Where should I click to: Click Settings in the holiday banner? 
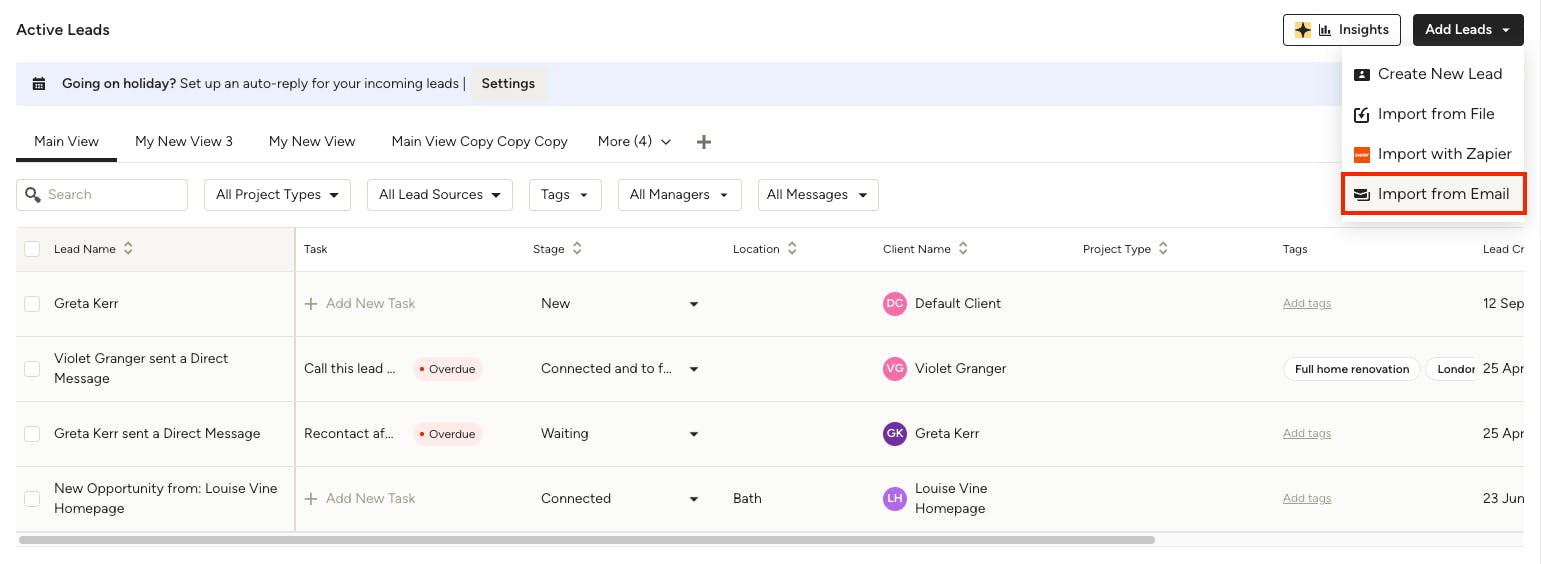tap(508, 84)
